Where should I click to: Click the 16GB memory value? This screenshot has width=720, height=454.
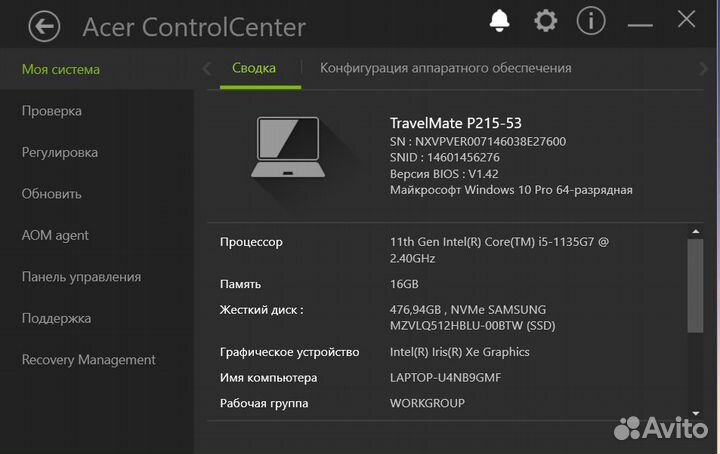404,284
